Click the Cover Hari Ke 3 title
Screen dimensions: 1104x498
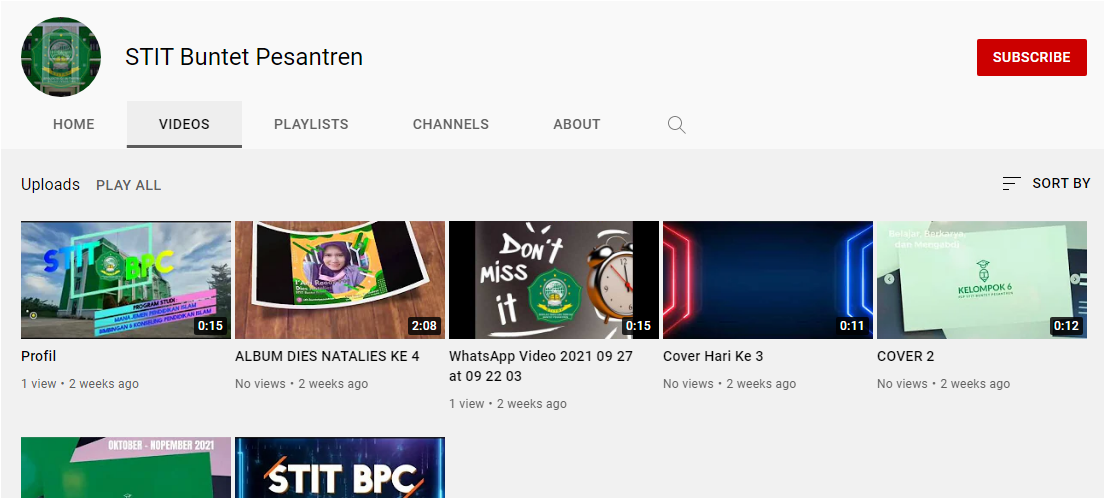[x=713, y=356]
